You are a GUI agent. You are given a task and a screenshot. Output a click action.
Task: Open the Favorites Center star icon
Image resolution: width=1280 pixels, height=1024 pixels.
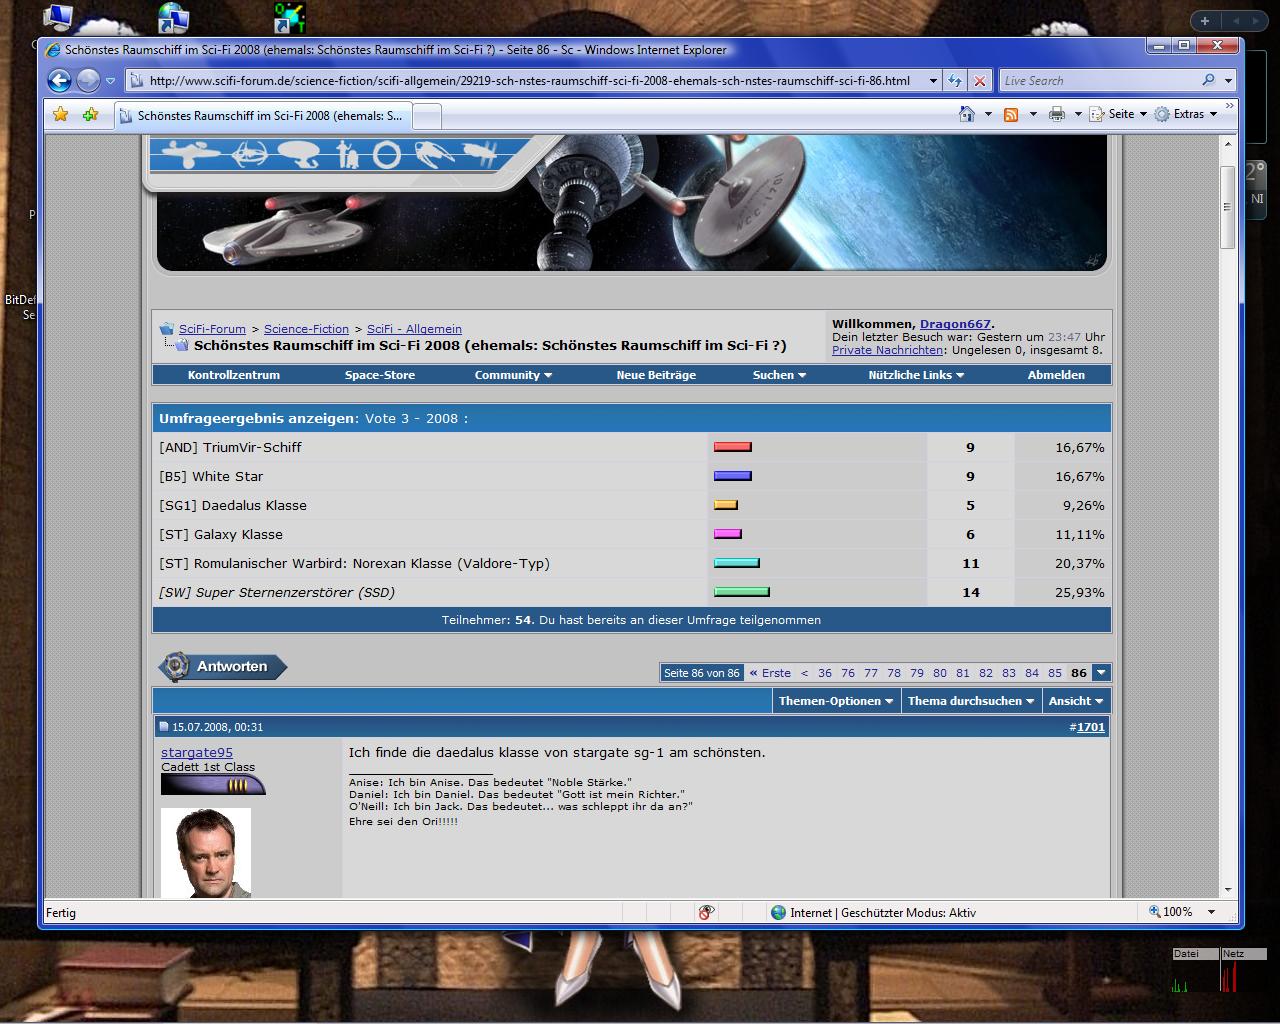tap(61, 115)
